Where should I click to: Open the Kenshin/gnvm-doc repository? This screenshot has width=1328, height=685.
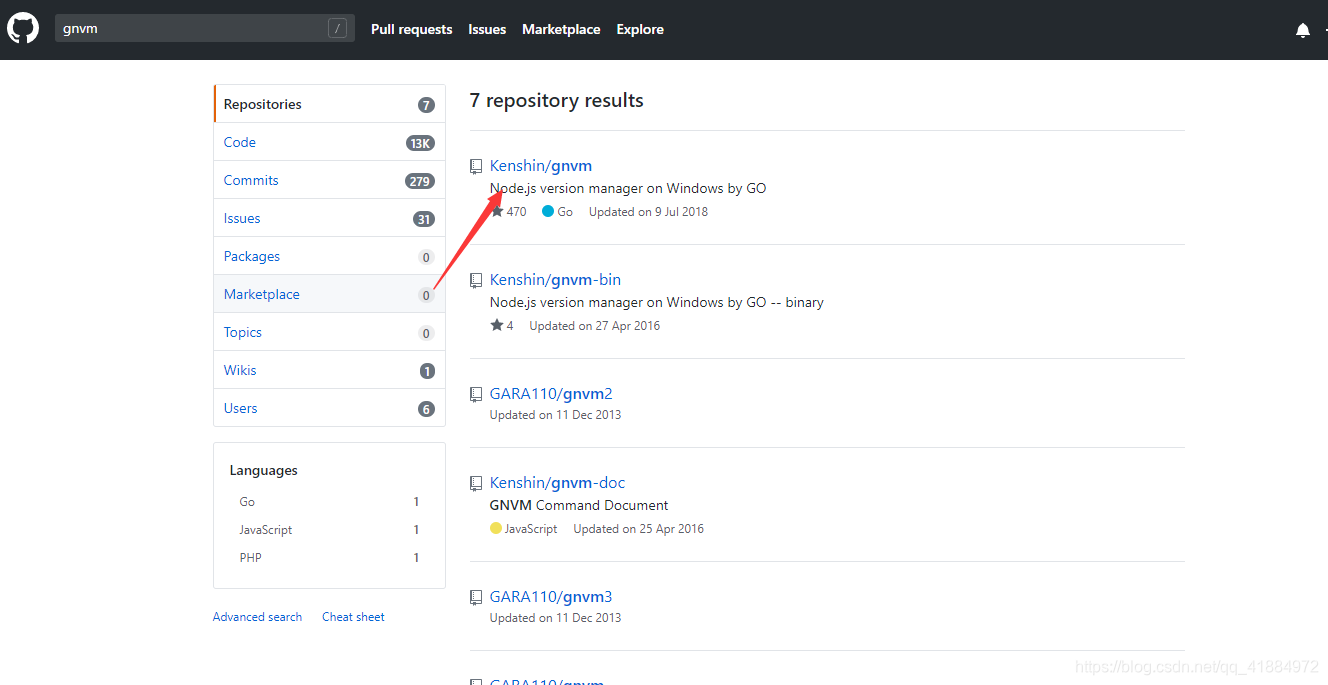[x=557, y=483]
